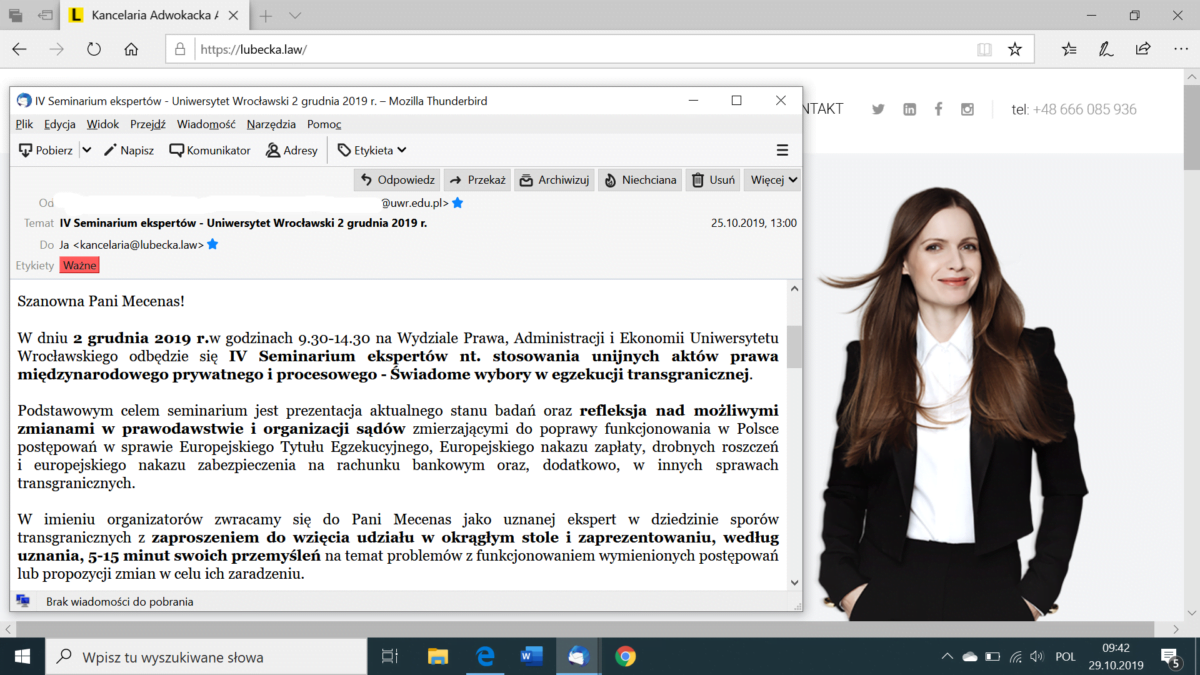1200x675 pixels.
Task: Click the Facebook icon in website header
Action: 938,109
